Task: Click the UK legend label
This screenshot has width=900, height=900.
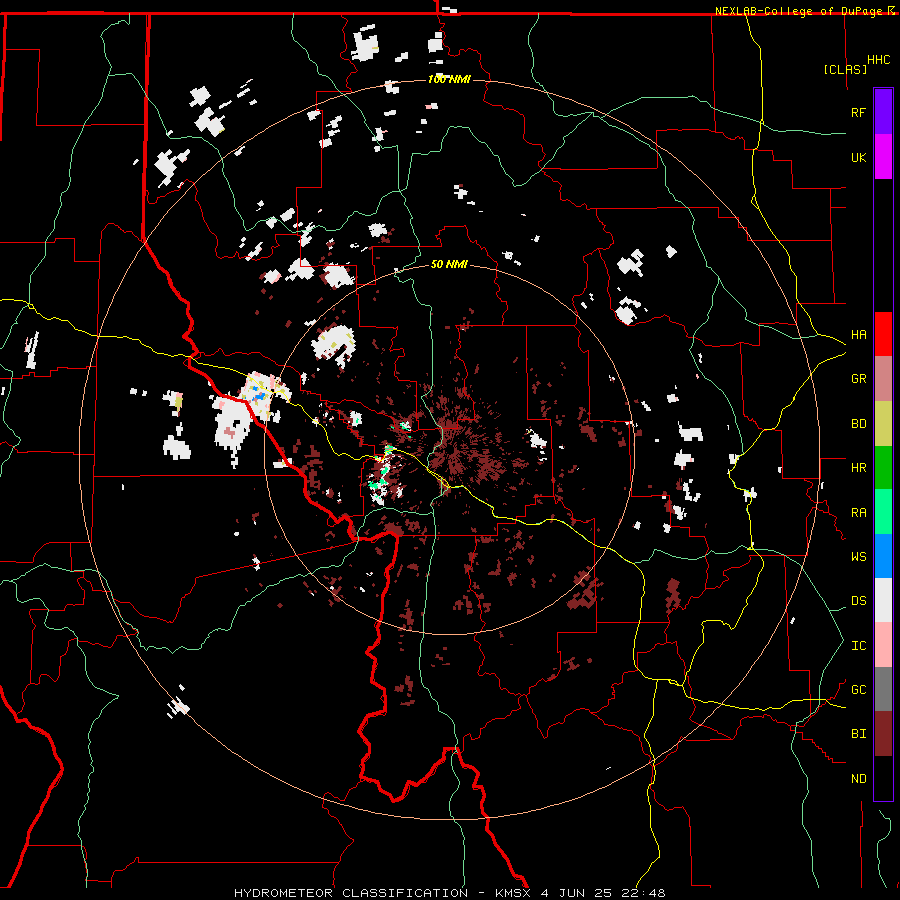Action: (x=858, y=157)
